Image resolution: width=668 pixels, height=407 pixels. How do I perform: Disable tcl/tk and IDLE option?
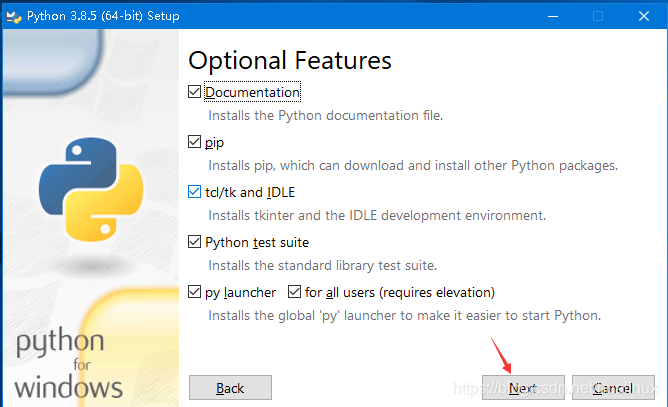[x=194, y=192]
